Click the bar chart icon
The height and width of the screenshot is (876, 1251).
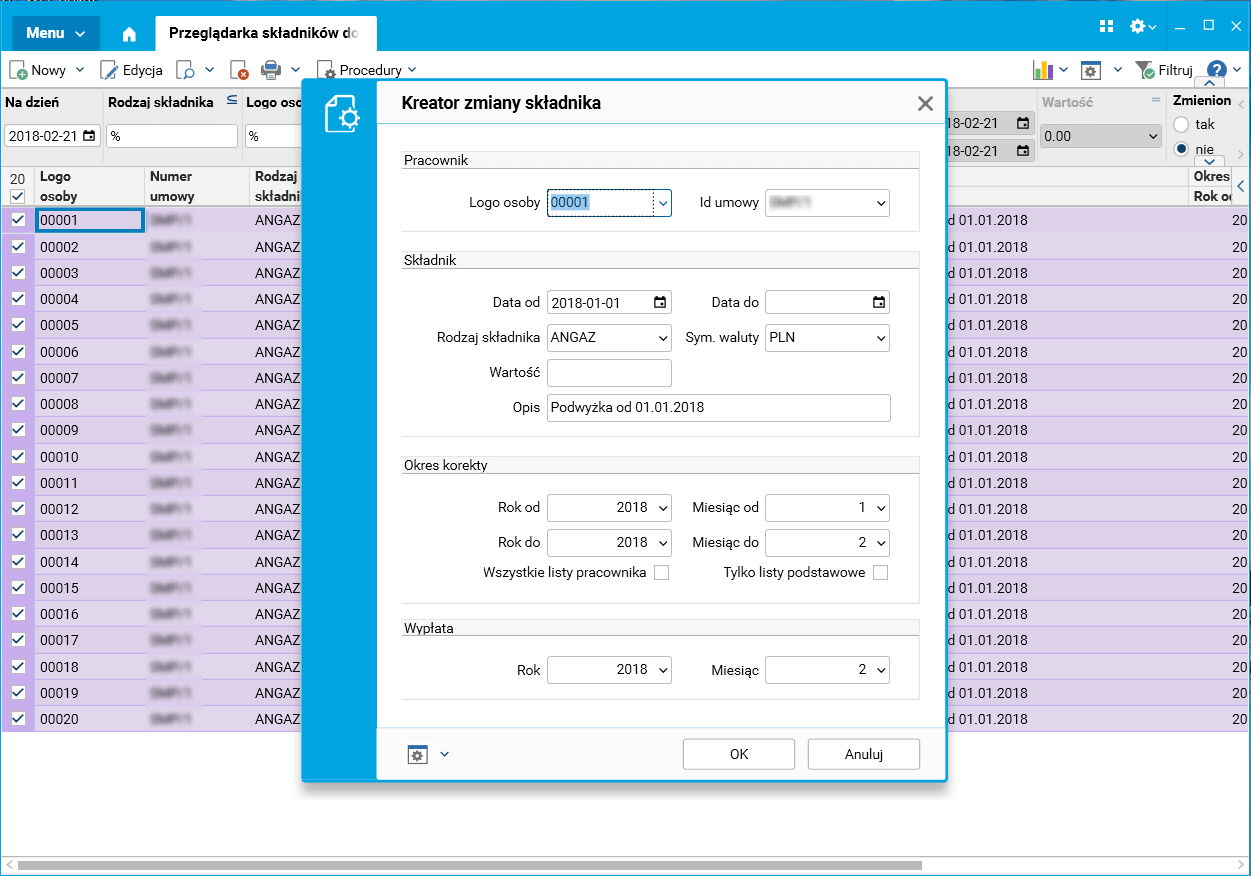click(1043, 70)
